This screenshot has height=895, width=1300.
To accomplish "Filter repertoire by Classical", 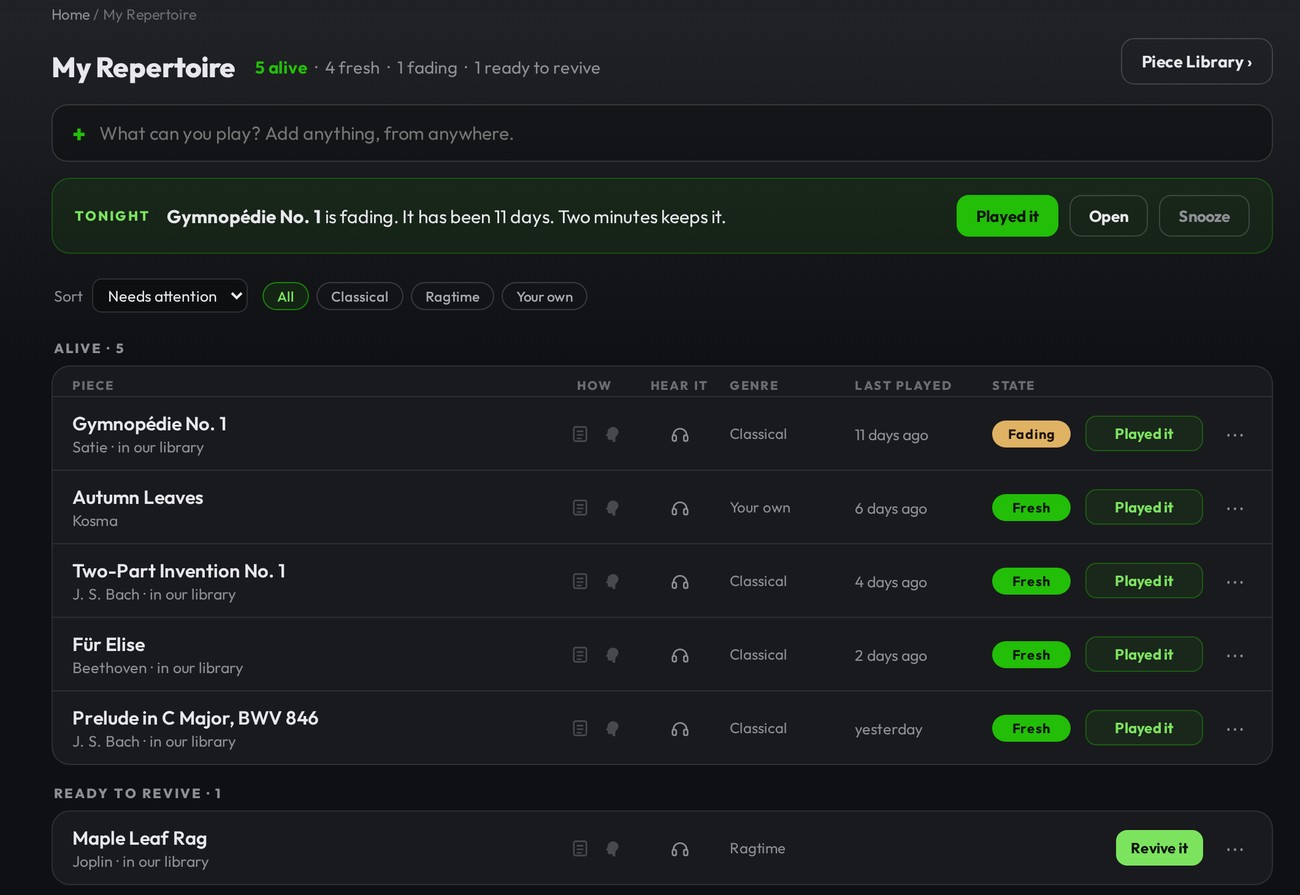I will [x=360, y=296].
